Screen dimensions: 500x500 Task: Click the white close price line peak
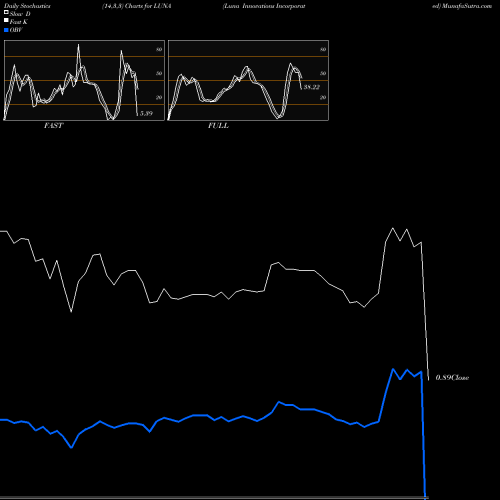pos(393,228)
